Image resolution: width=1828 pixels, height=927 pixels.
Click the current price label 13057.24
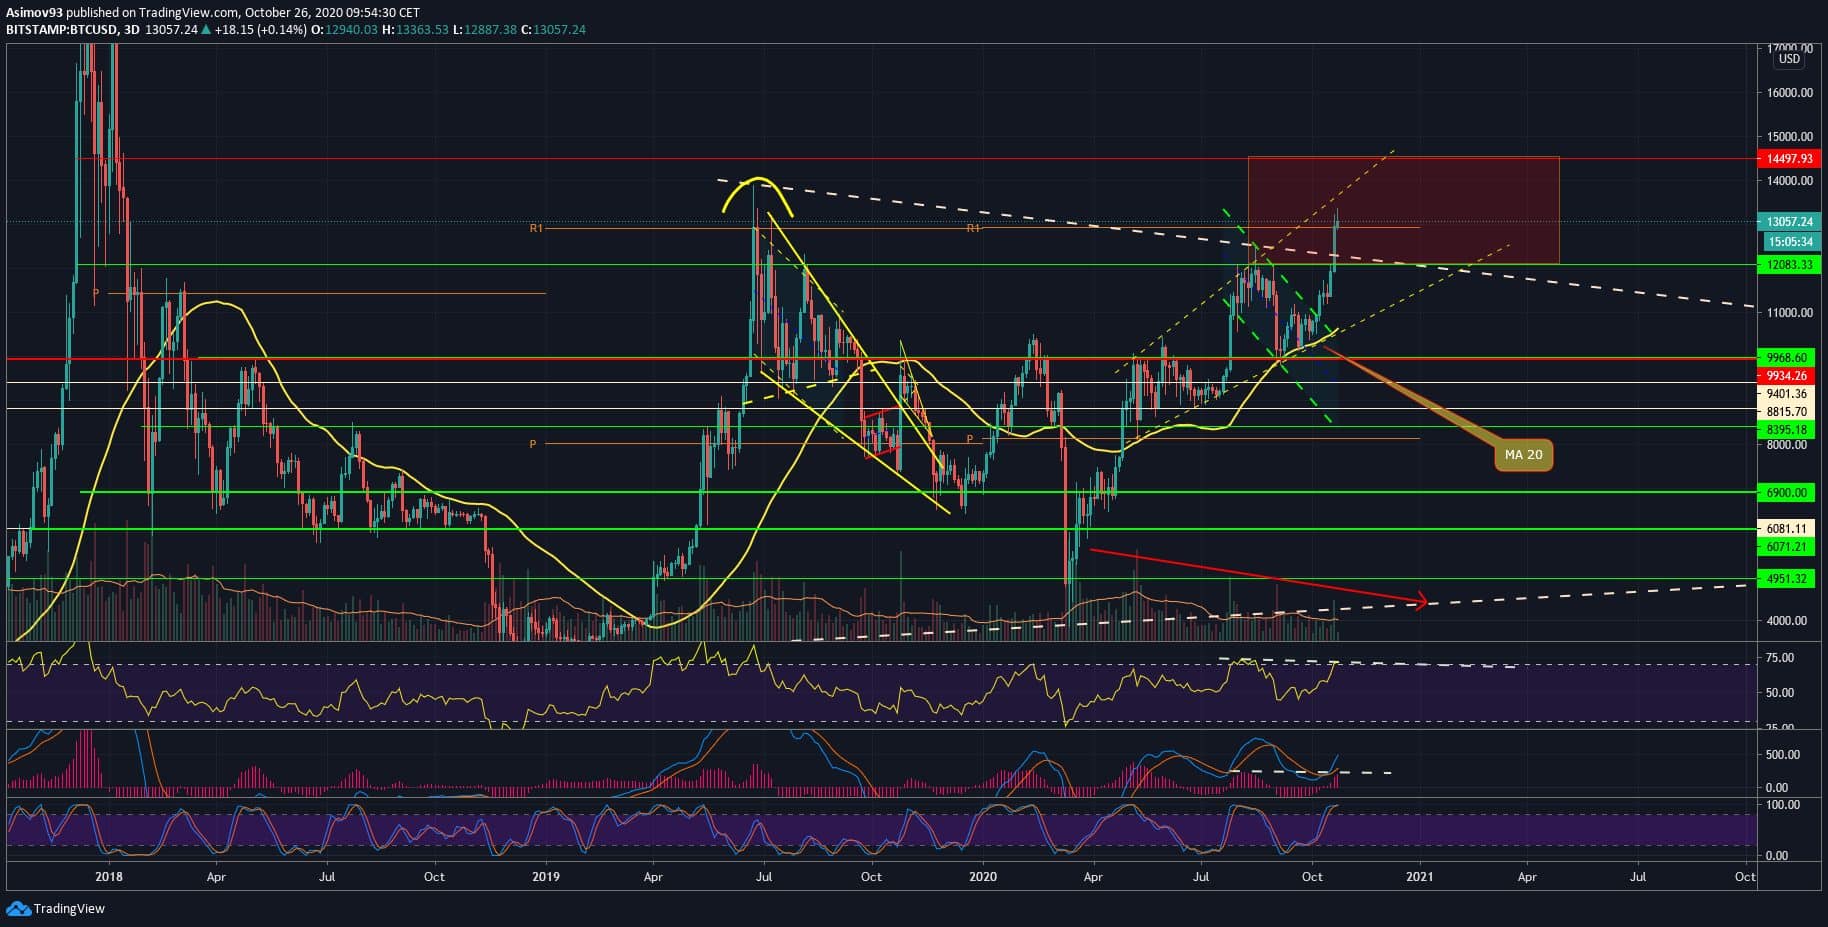click(1789, 222)
